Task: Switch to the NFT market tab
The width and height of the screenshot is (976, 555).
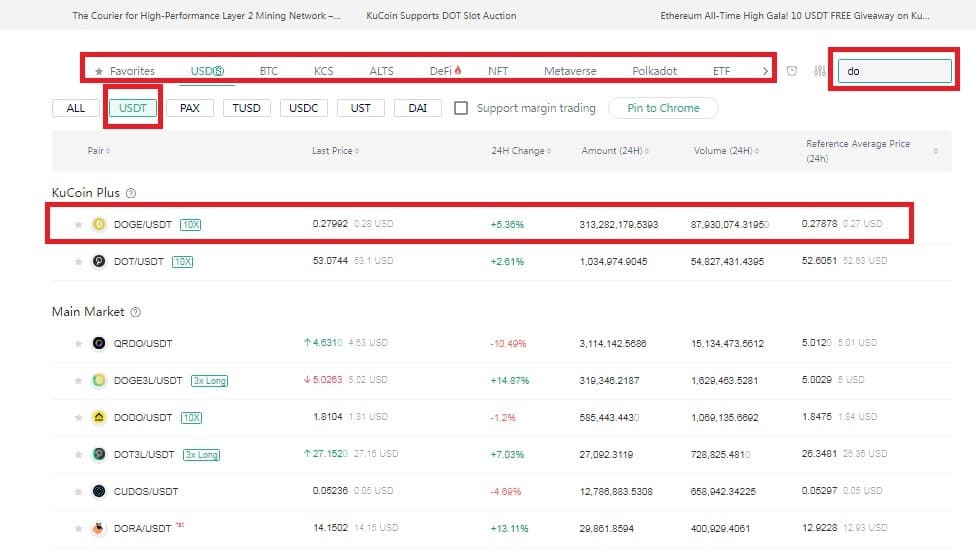Action: (x=498, y=71)
